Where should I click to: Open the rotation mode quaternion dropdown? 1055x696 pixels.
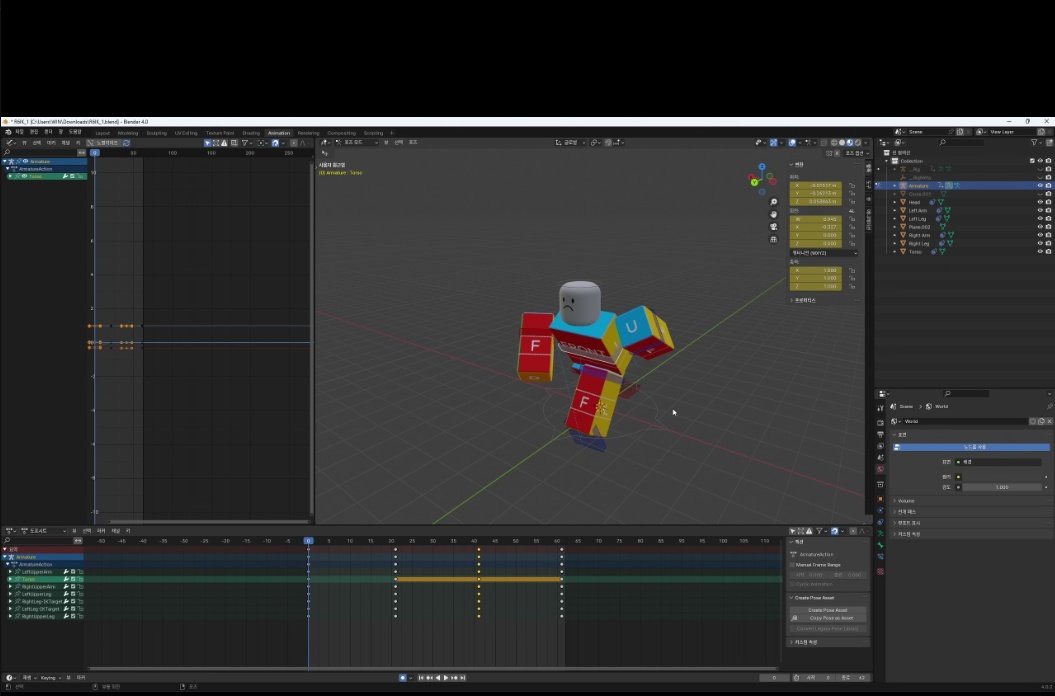pyautogui.click(x=824, y=253)
